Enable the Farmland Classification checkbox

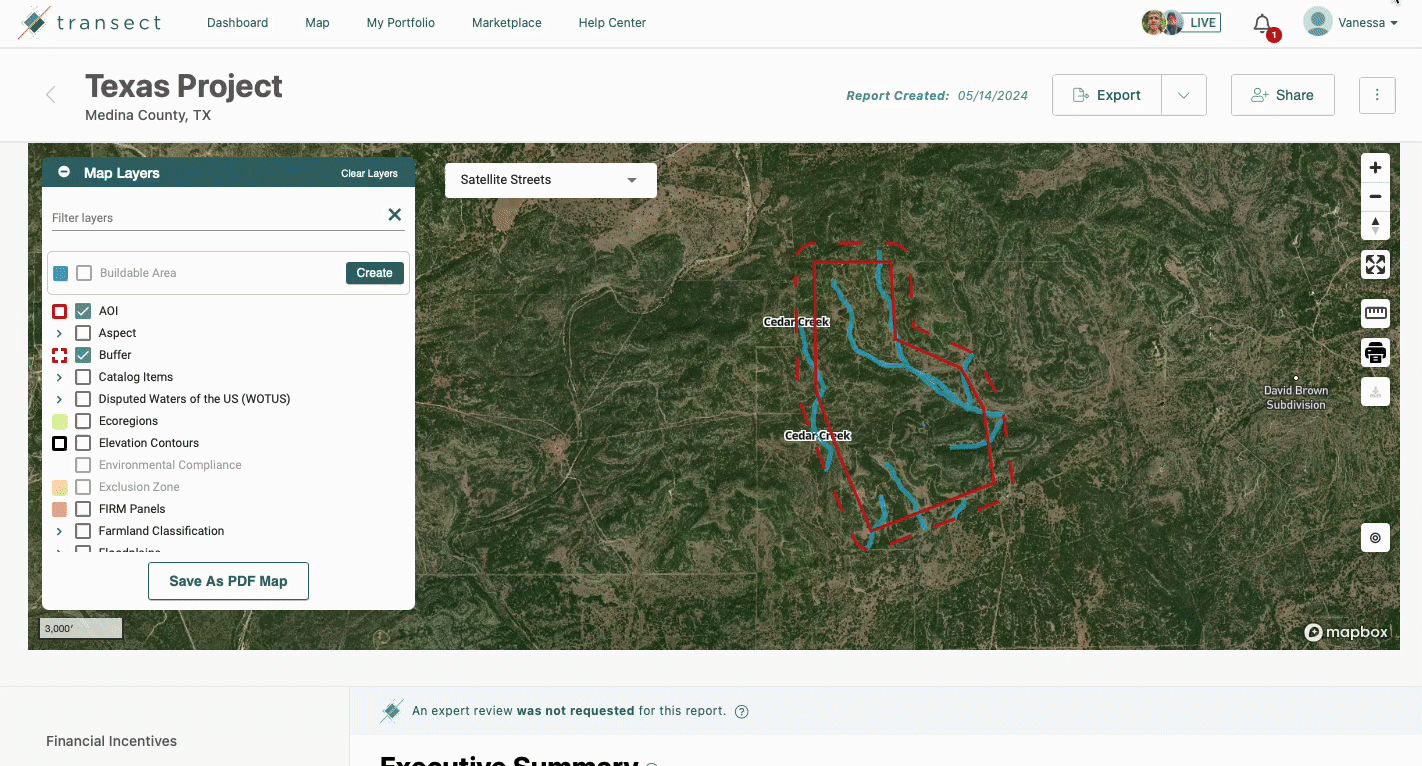(83, 531)
